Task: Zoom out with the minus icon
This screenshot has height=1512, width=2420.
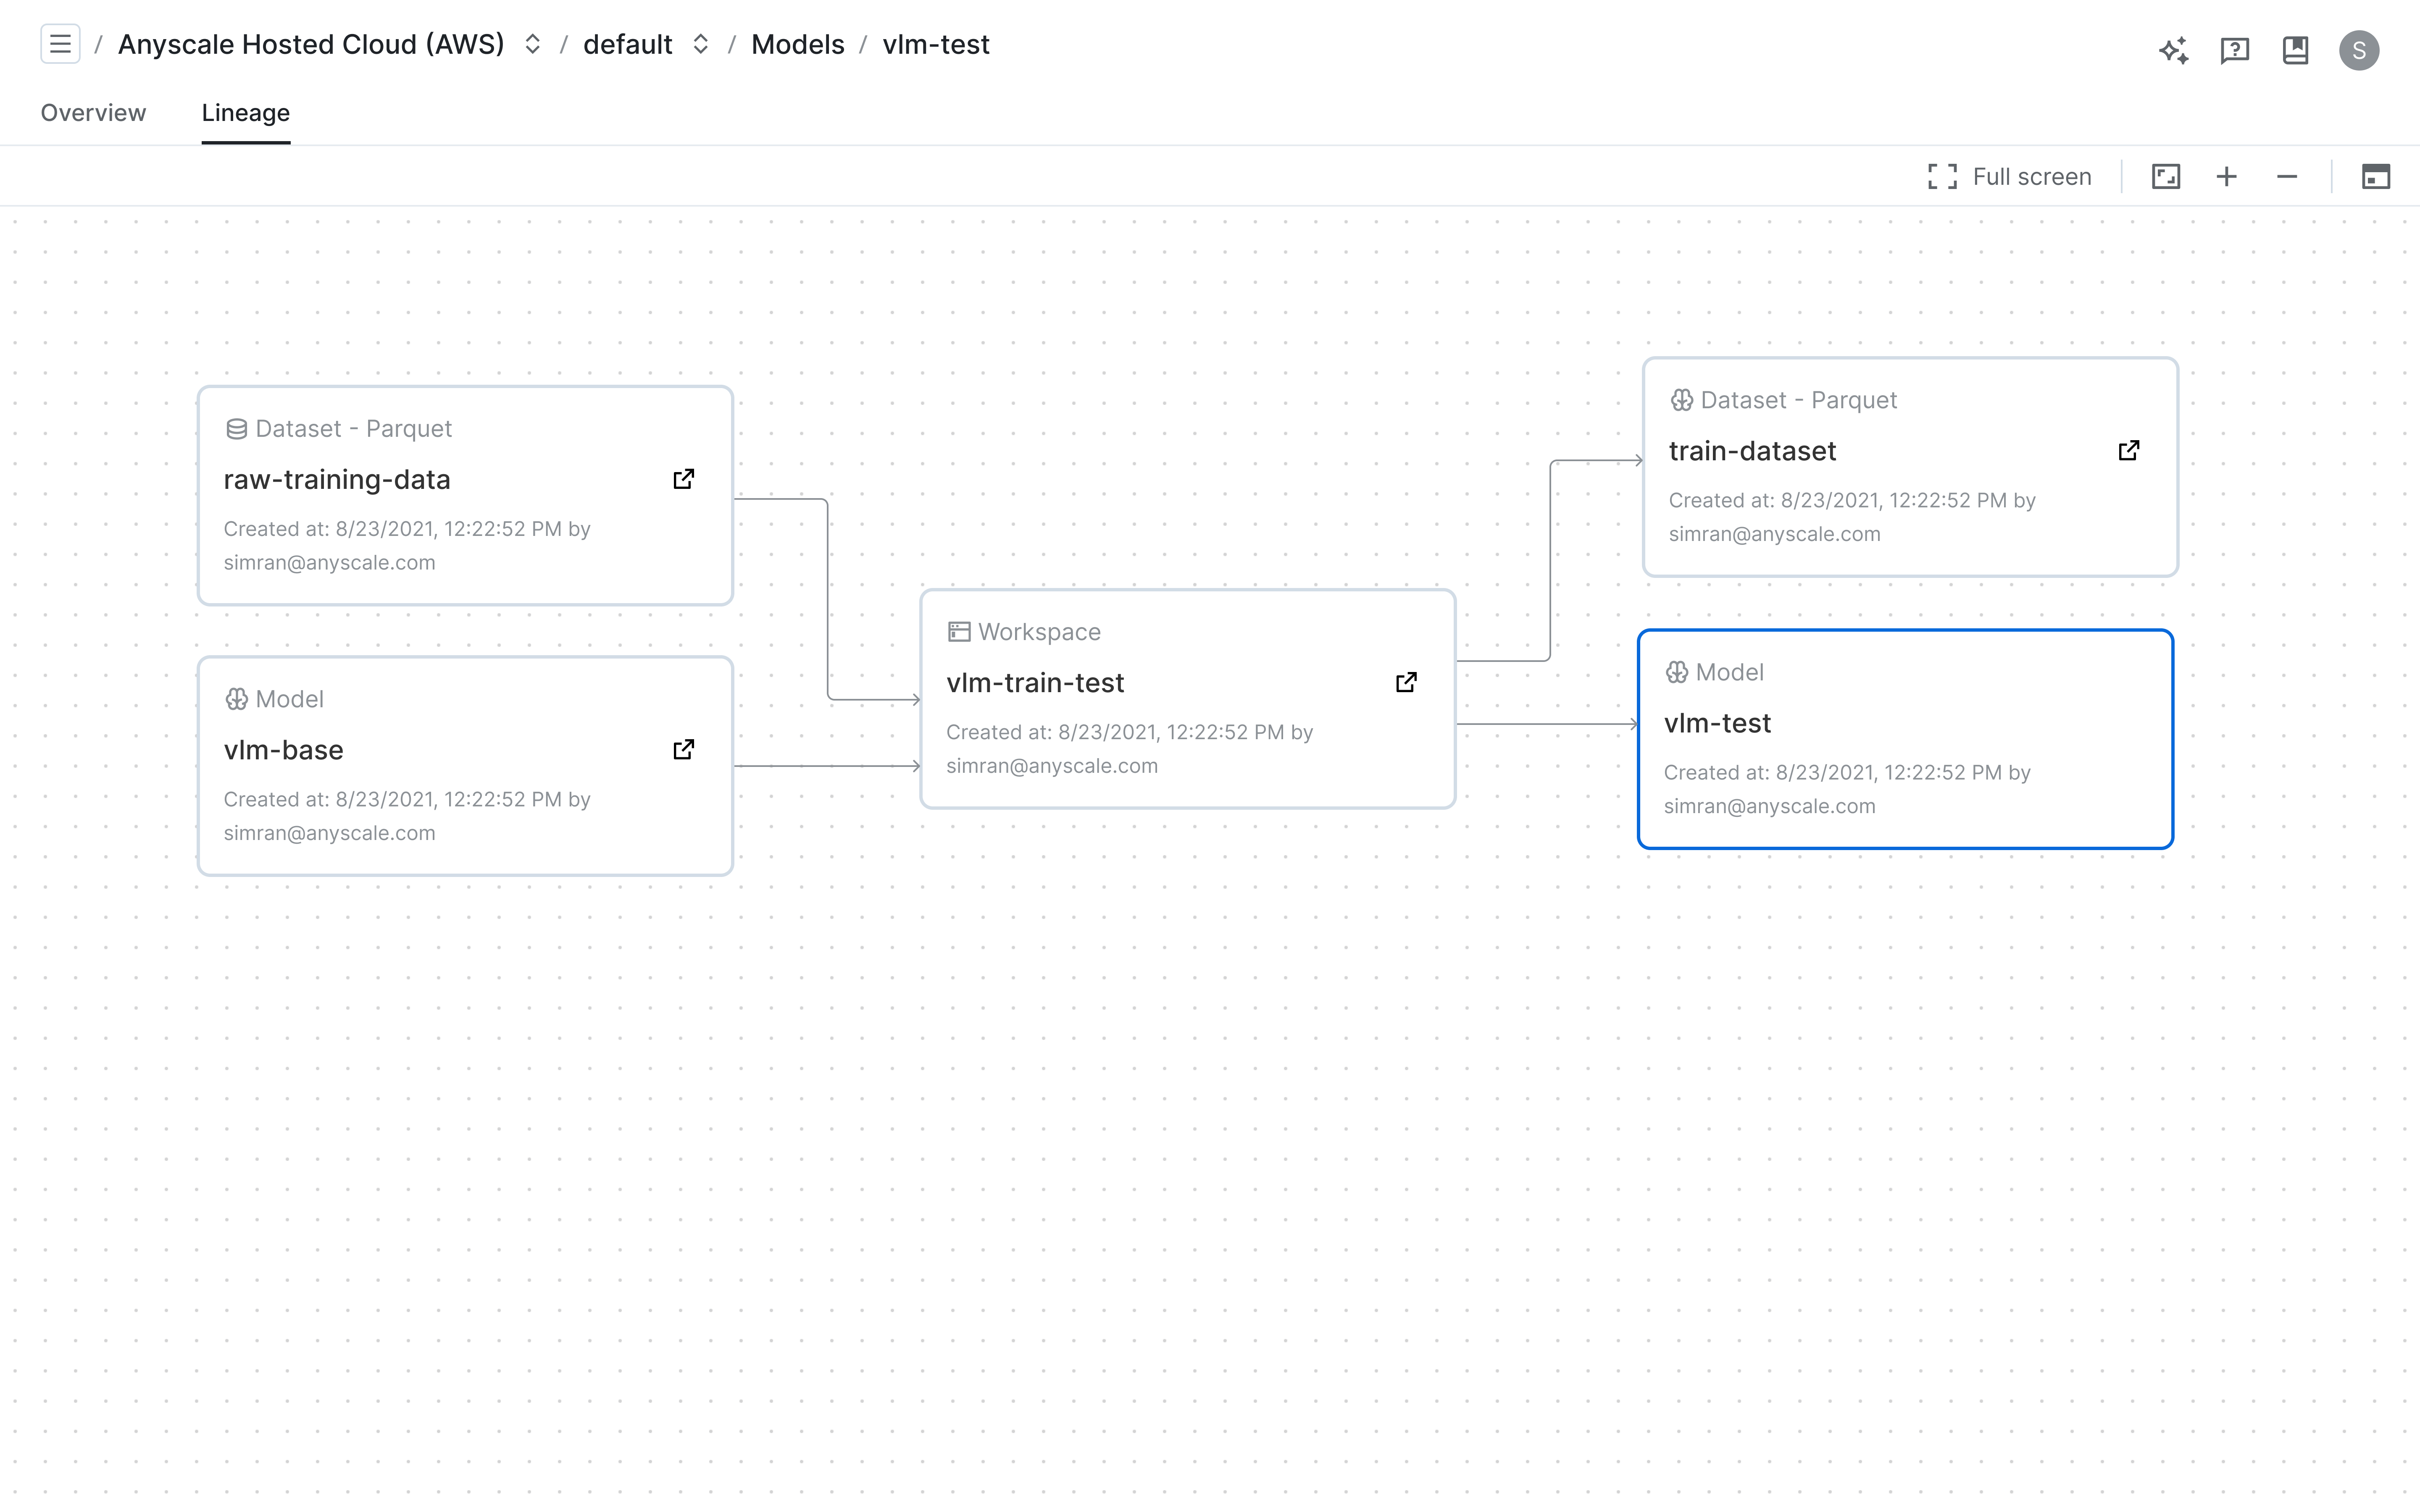Action: click(2287, 177)
